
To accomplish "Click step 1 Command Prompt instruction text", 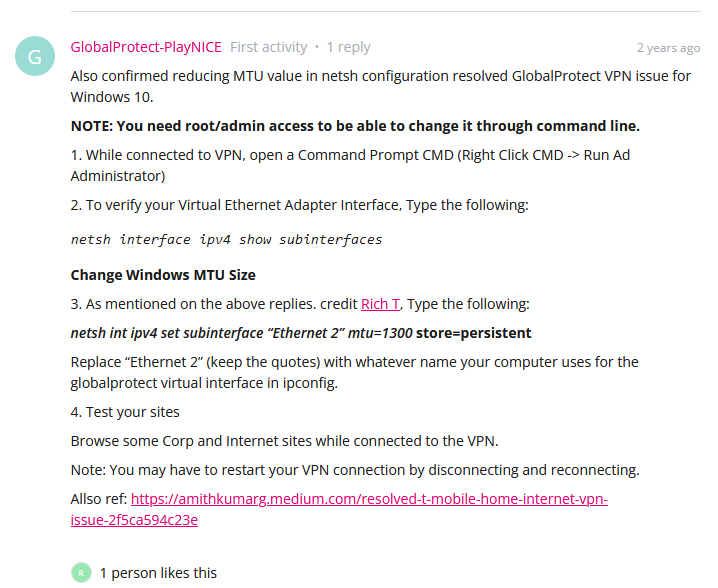I will point(350,165).
